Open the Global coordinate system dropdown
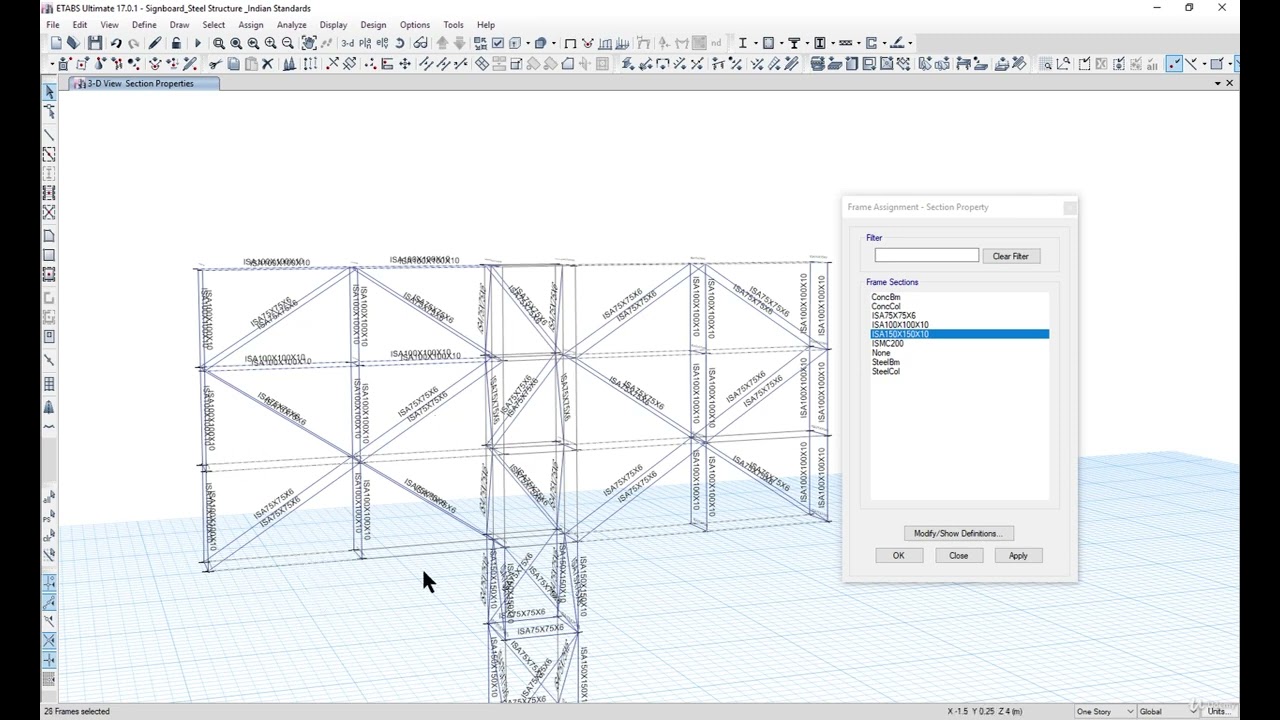Screen dimensions: 1280x720 coord(1170,711)
